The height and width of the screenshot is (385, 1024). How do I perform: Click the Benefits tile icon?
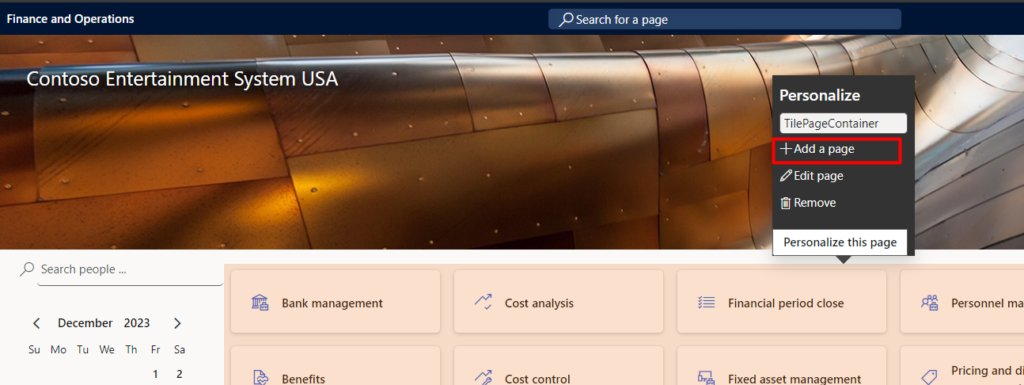[260, 378]
